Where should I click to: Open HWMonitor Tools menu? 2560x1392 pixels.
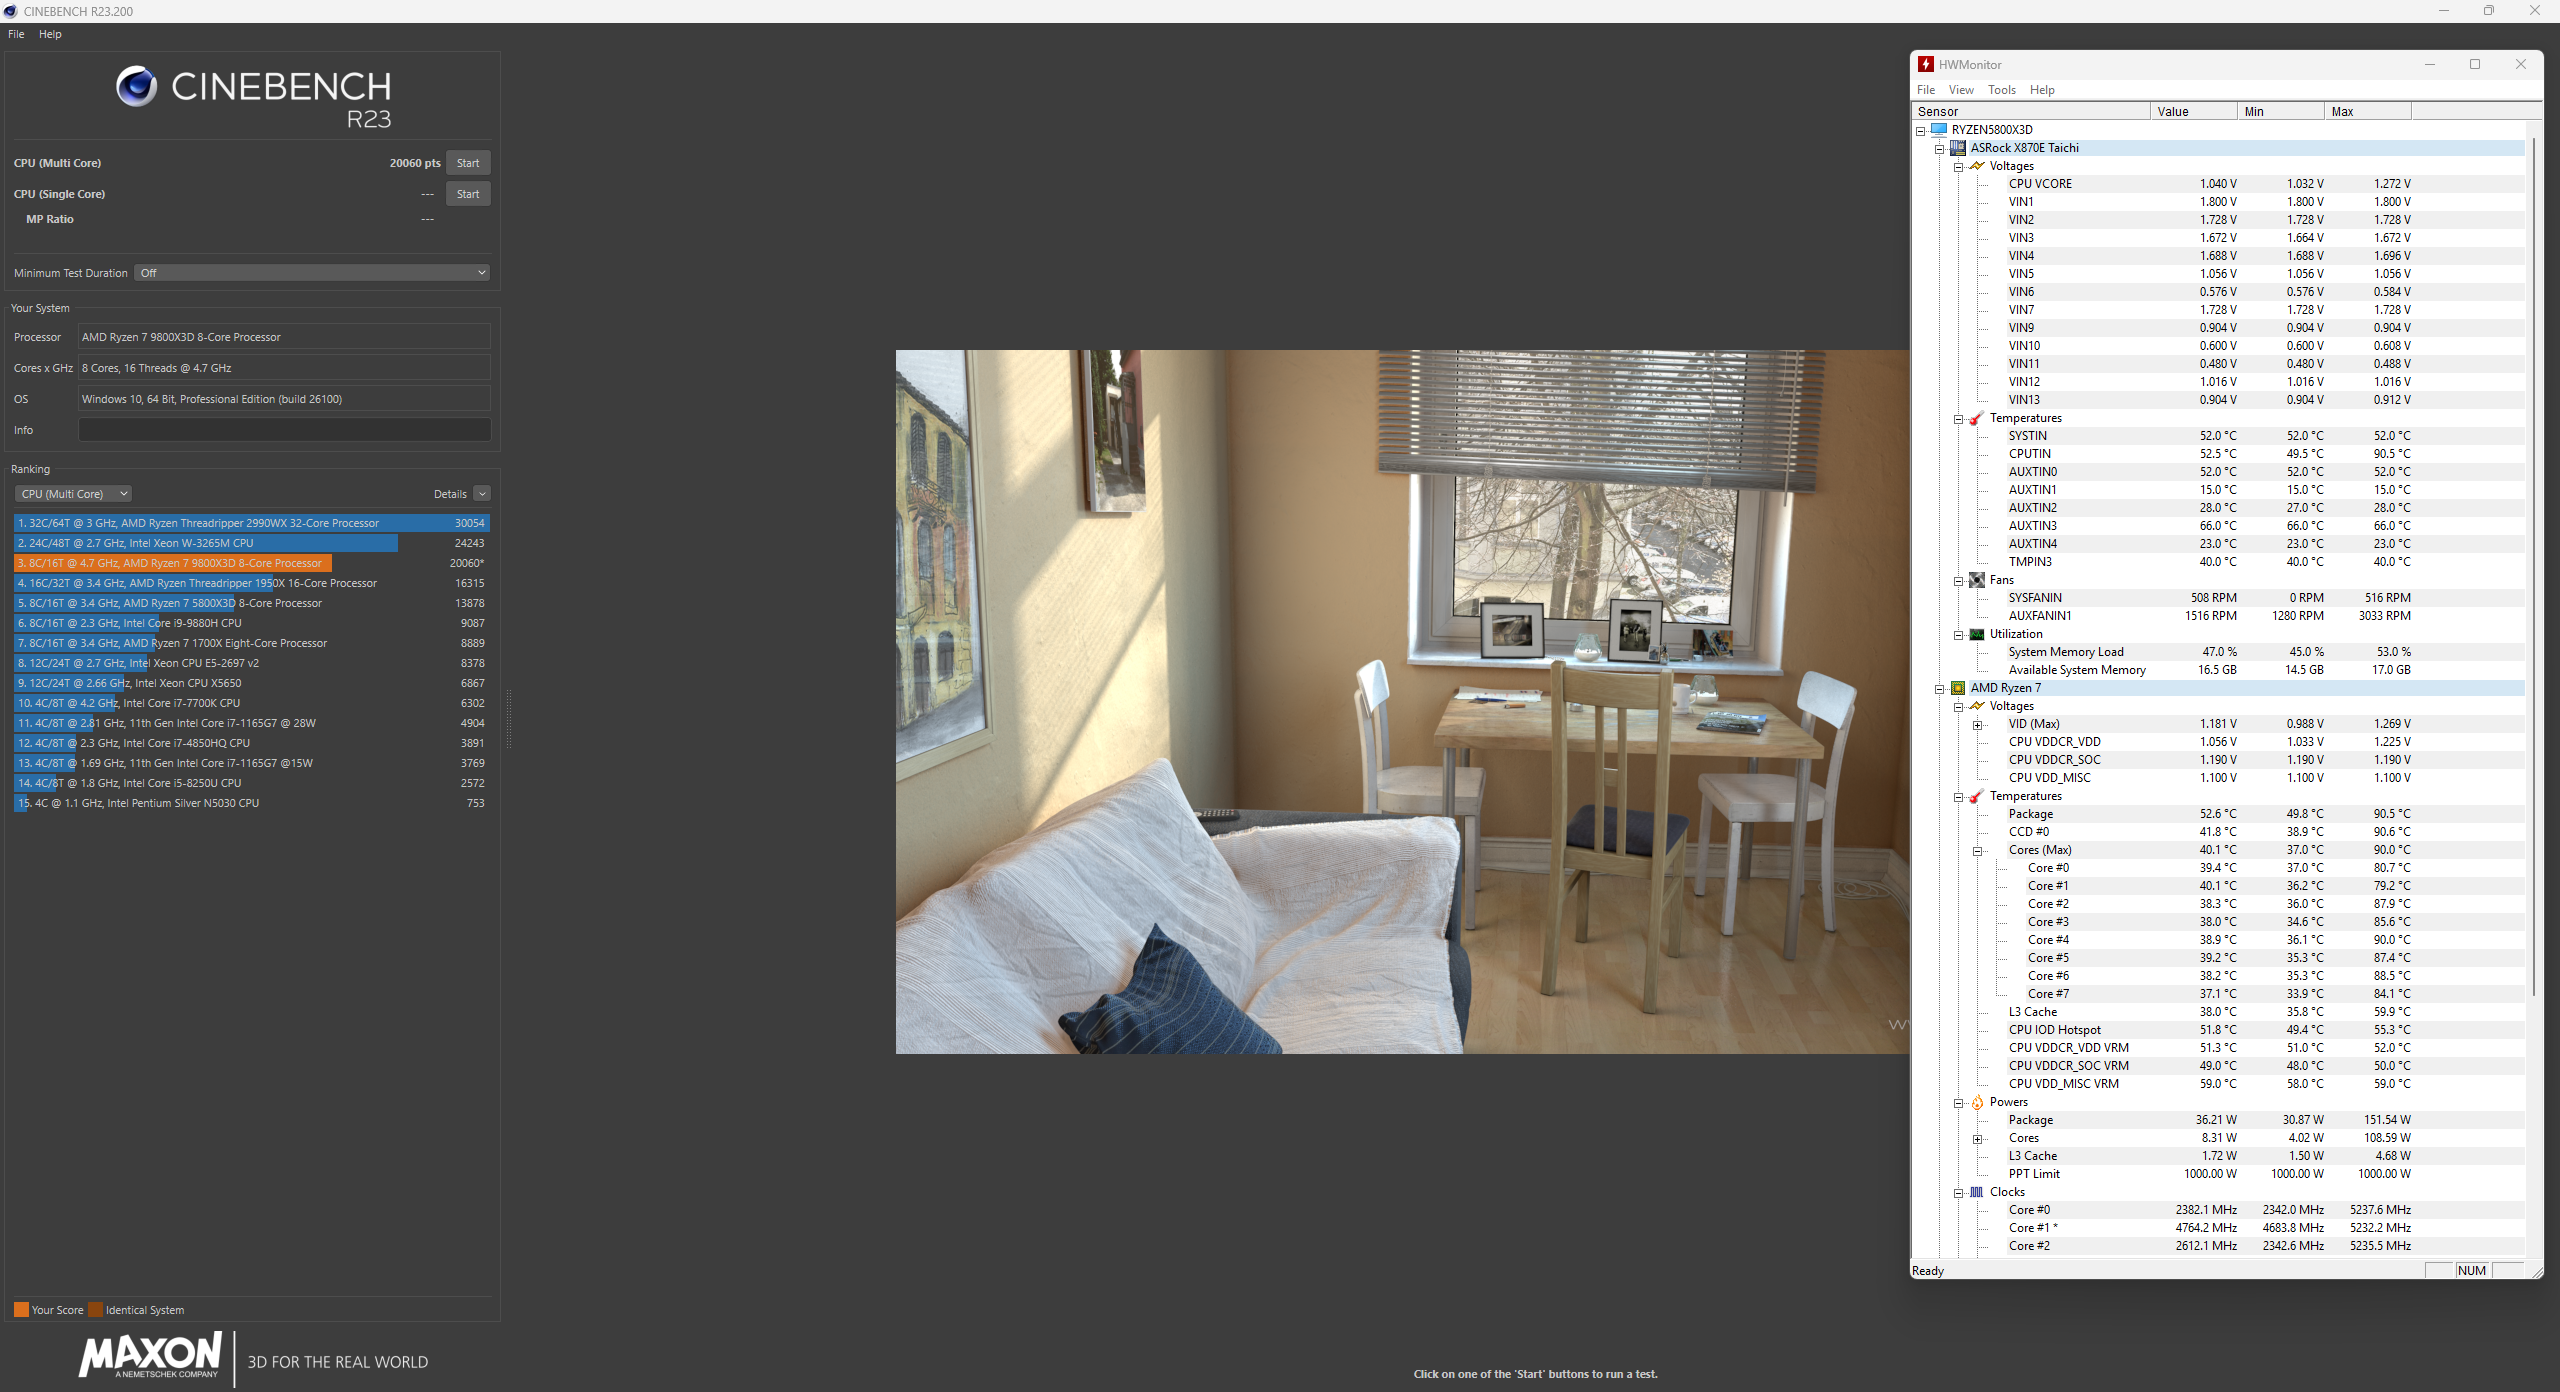tap(2001, 90)
